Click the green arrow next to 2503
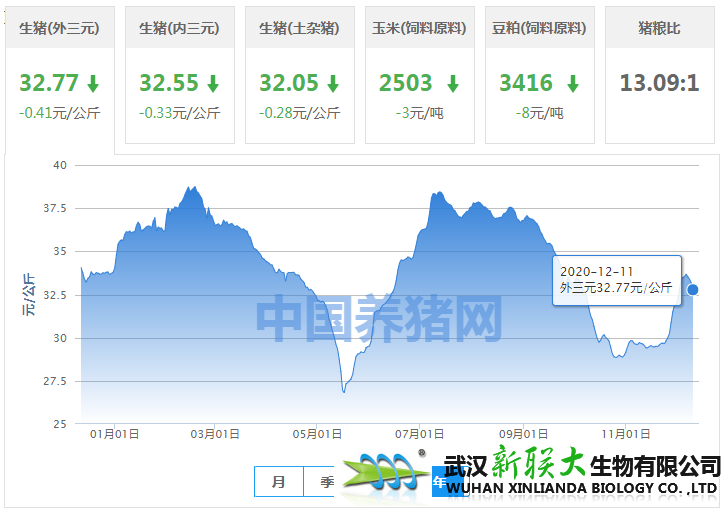The width and height of the screenshot is (725, 511). (453, 83)
